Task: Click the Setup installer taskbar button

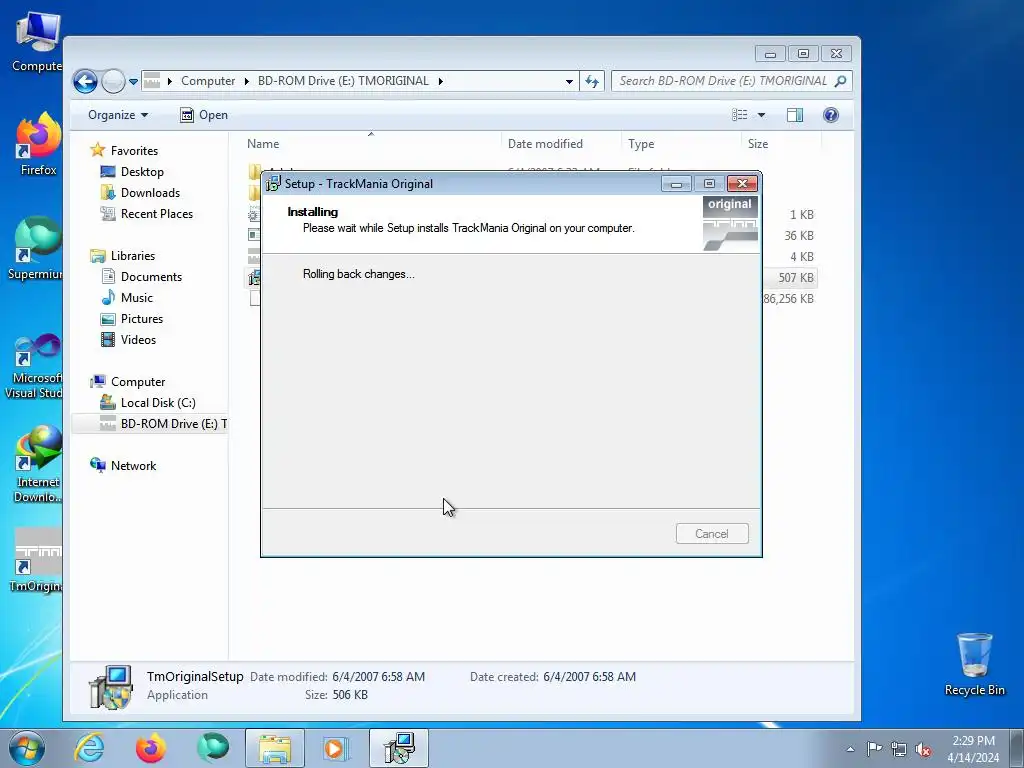Action: pos(399,748)
